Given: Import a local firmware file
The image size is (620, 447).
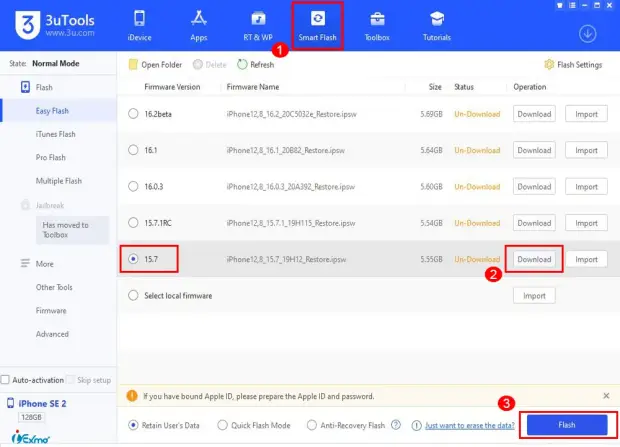Looking at the screenshot, I should coord(534,295).
